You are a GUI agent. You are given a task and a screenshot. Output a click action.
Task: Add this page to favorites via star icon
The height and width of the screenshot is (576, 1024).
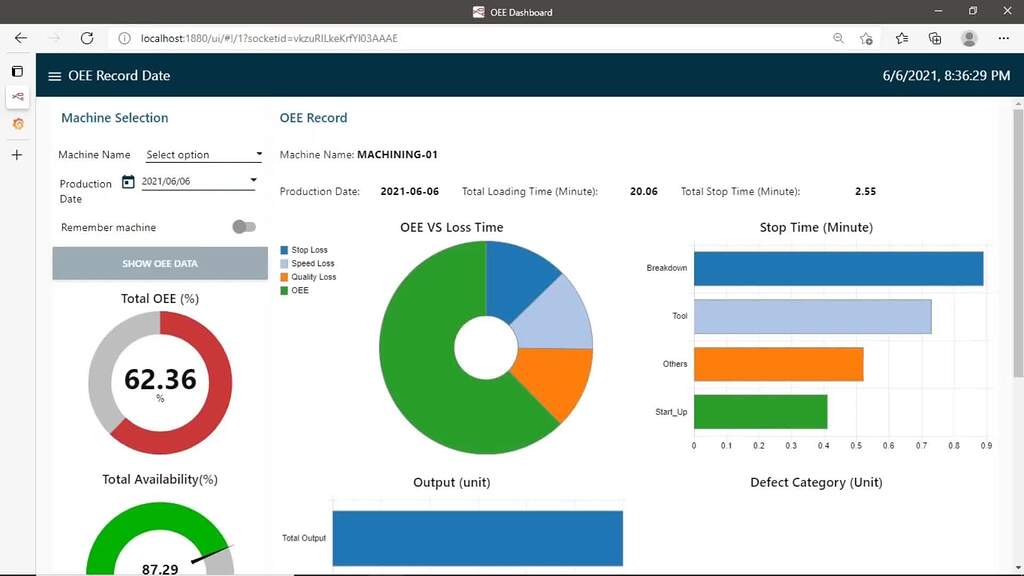point(866,38)
